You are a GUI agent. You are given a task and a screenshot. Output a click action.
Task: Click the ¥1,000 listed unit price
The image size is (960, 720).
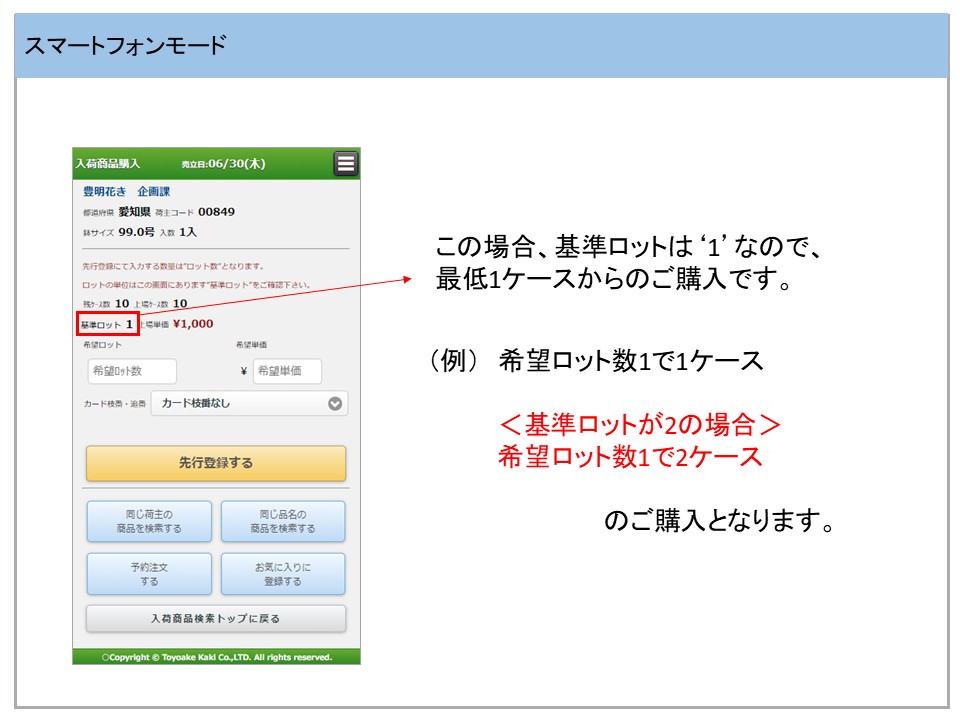click(x=193, y=324)
